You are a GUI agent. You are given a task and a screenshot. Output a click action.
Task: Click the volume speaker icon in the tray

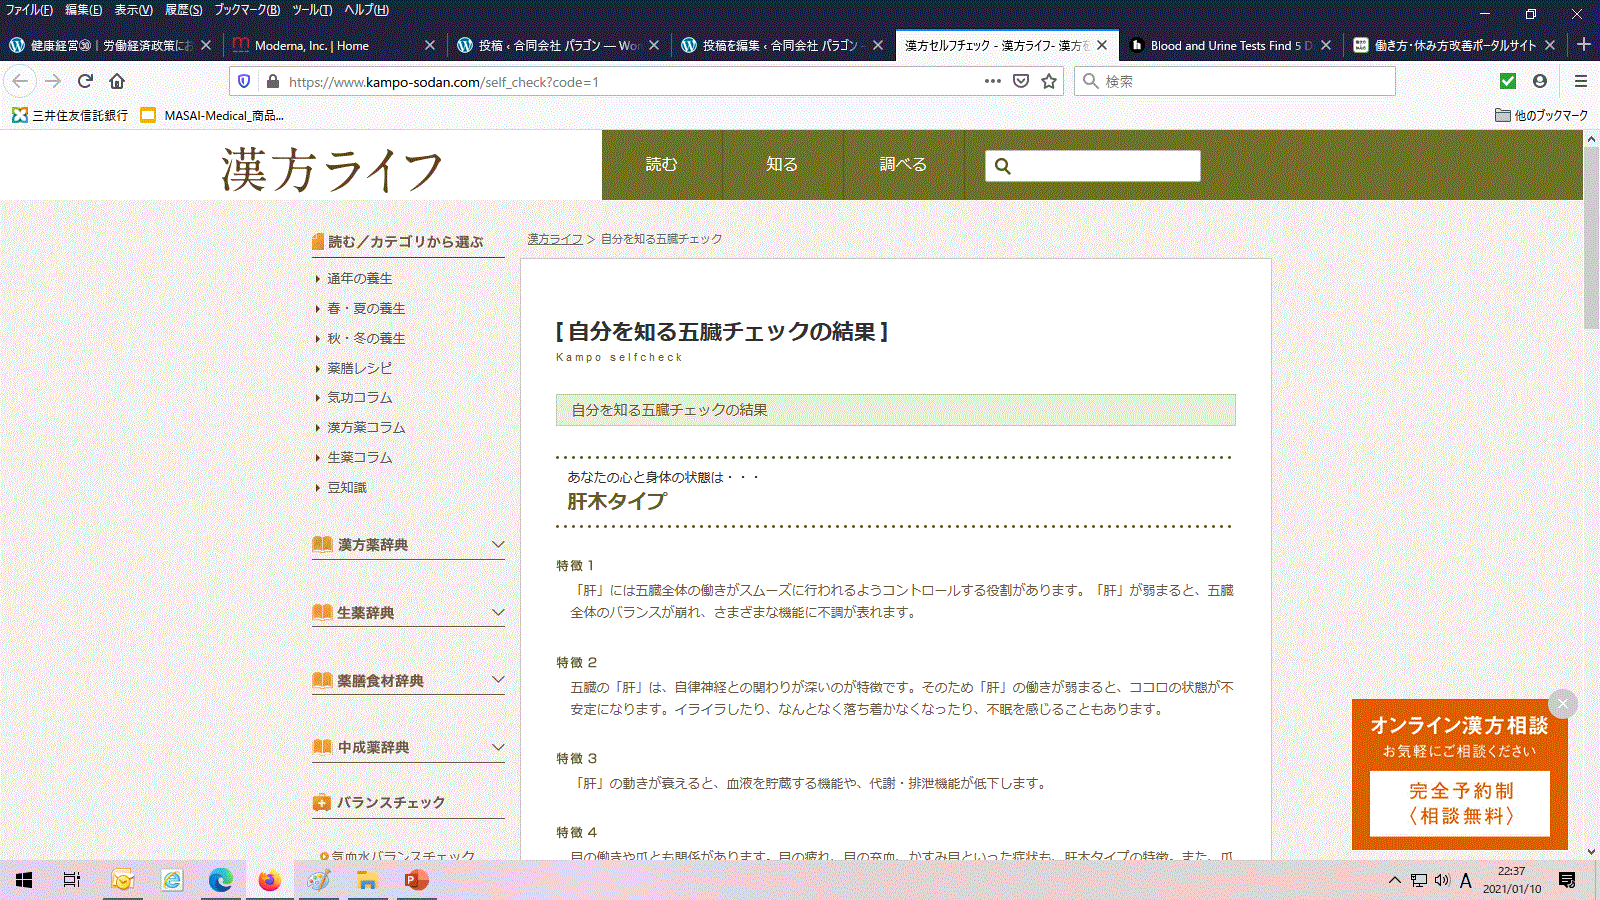1442,880
